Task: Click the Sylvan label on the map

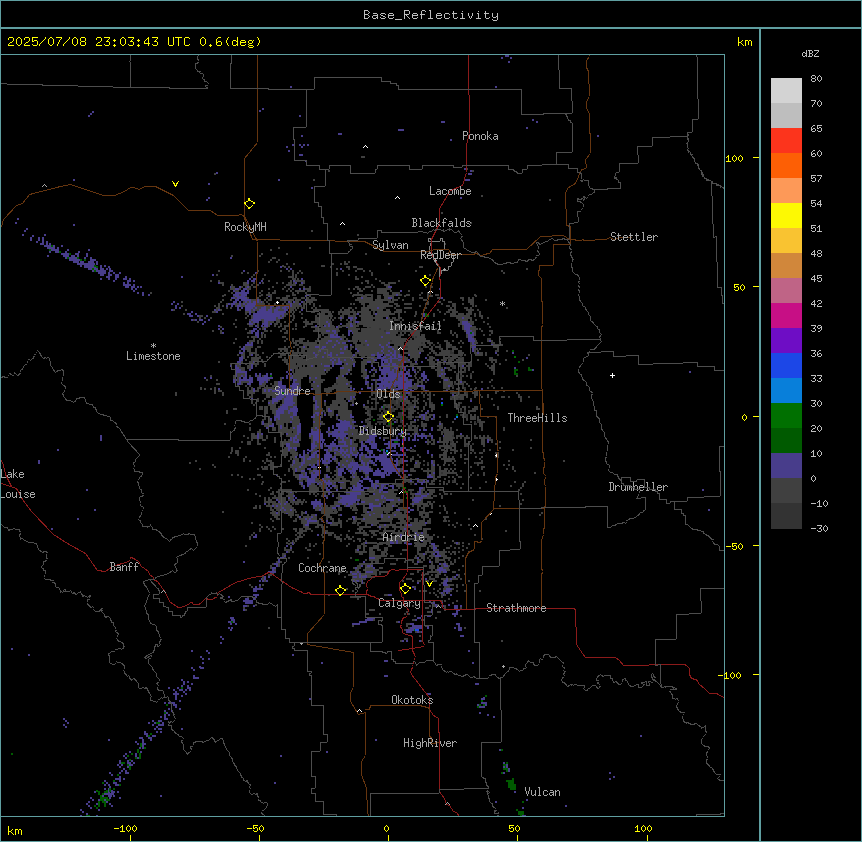Action: tap(390, 245)
